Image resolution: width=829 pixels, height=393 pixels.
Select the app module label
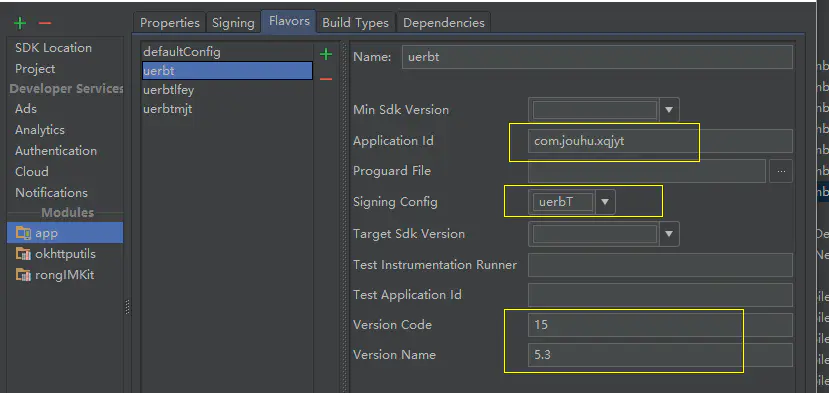[47, 233]
